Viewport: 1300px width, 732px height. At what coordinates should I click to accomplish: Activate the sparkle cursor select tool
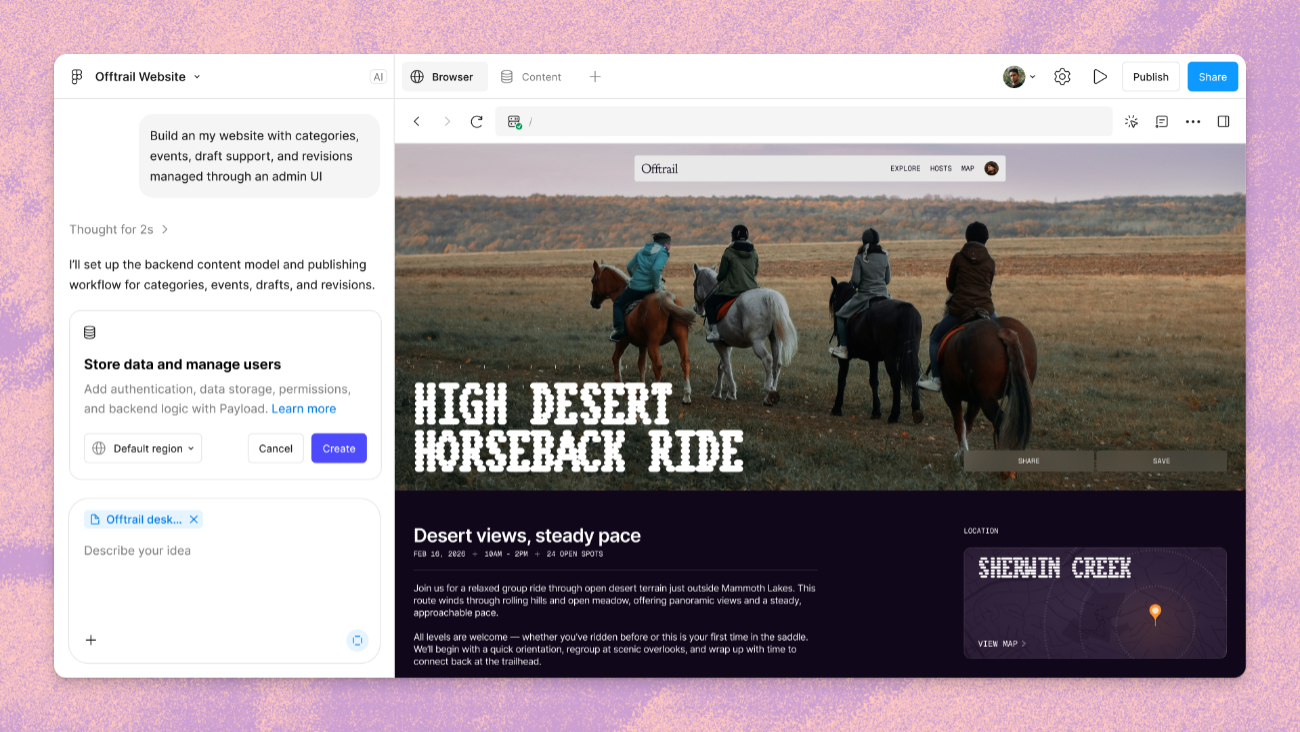tap(1131, 122)
